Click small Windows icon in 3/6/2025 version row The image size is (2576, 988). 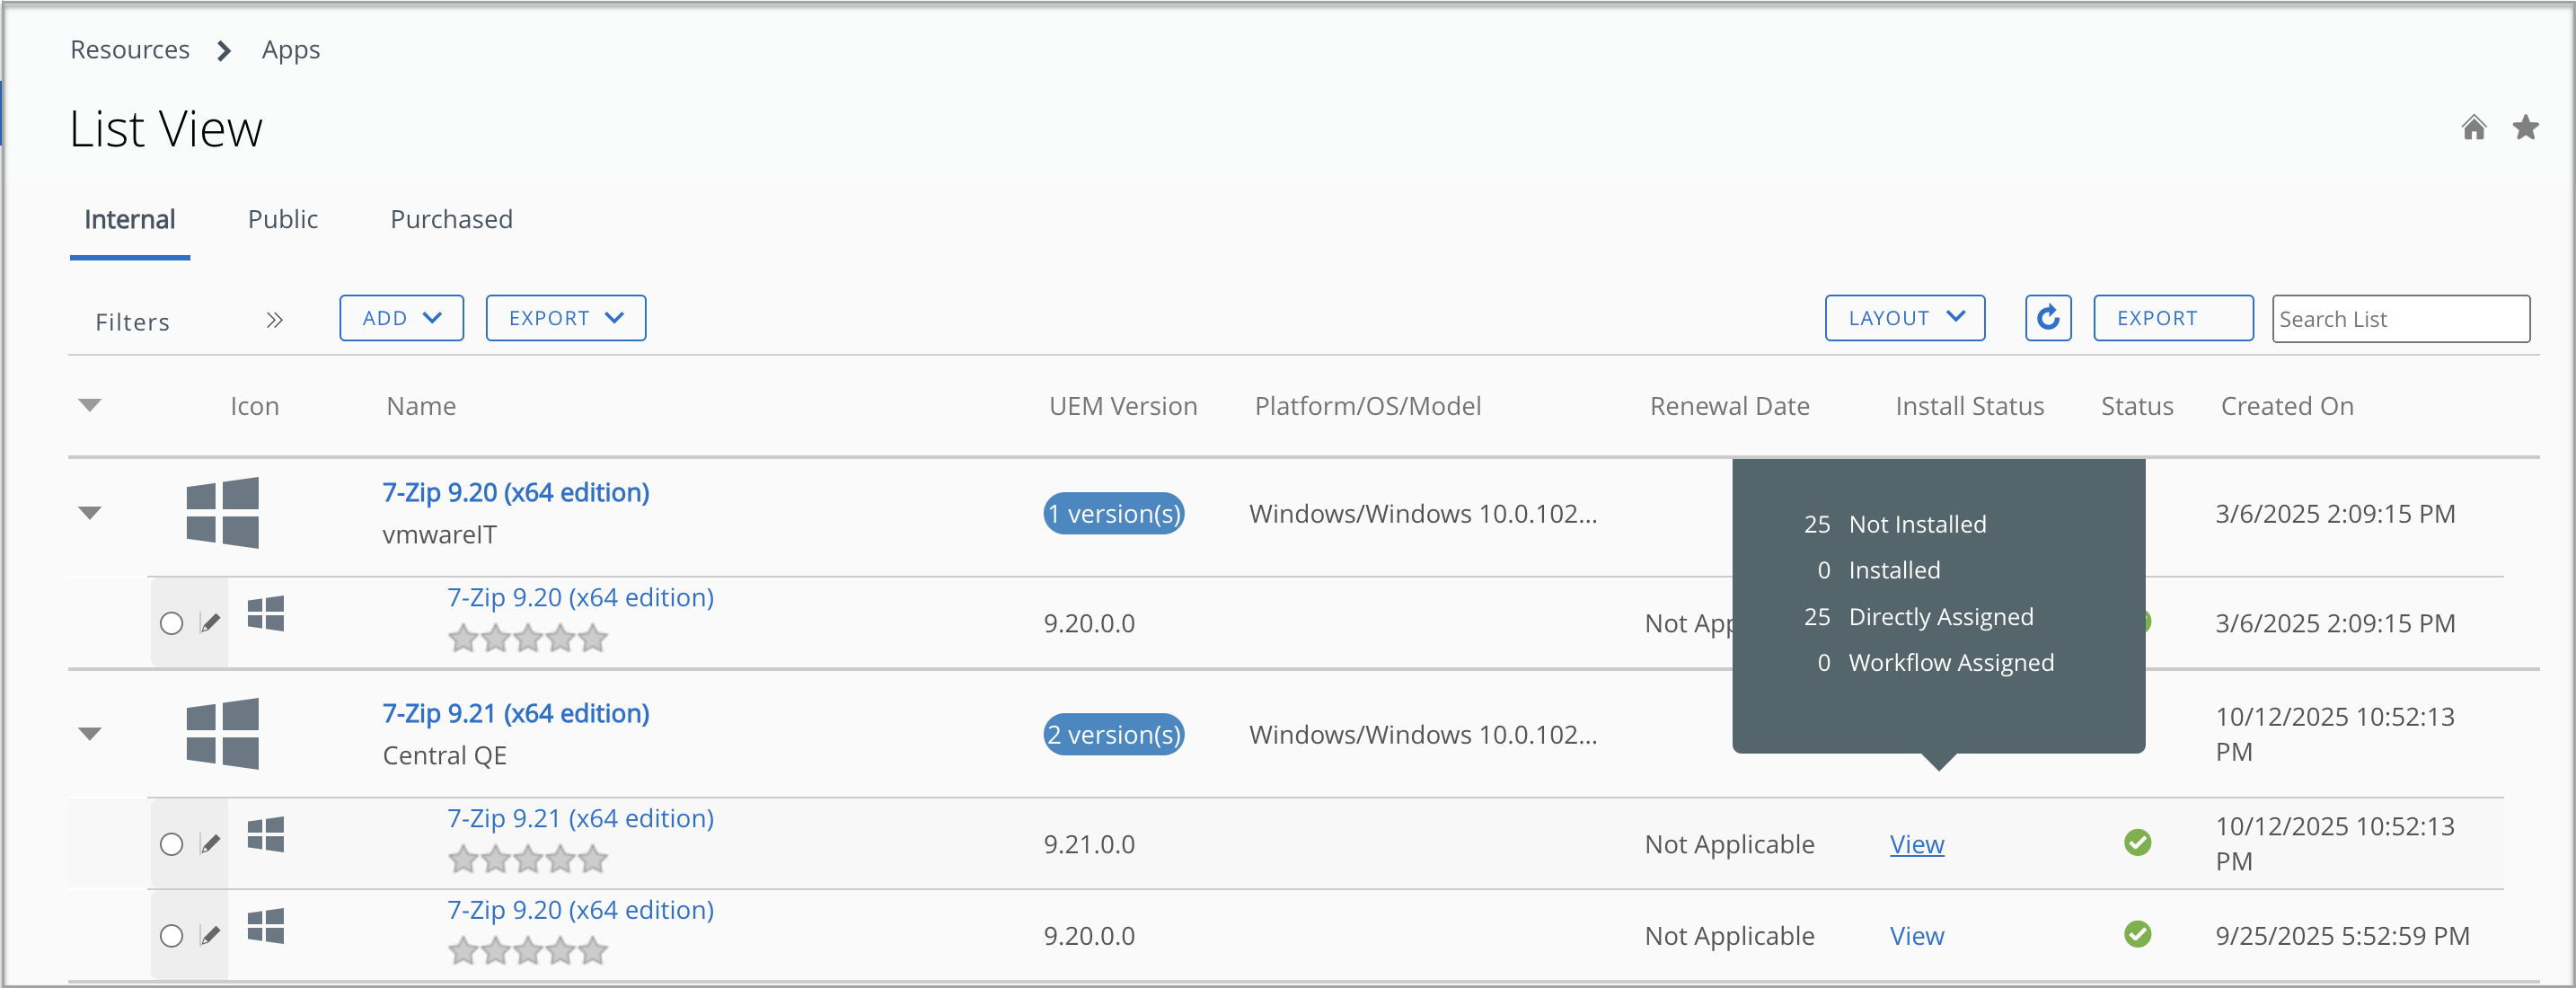[x=266, y=613]
